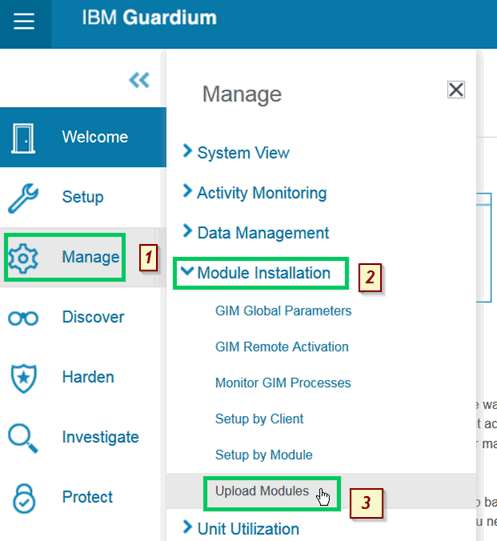Click the Module Installation label
This screenshot has width=497, height=541.
pyautogui.click(x=264, y=273)
